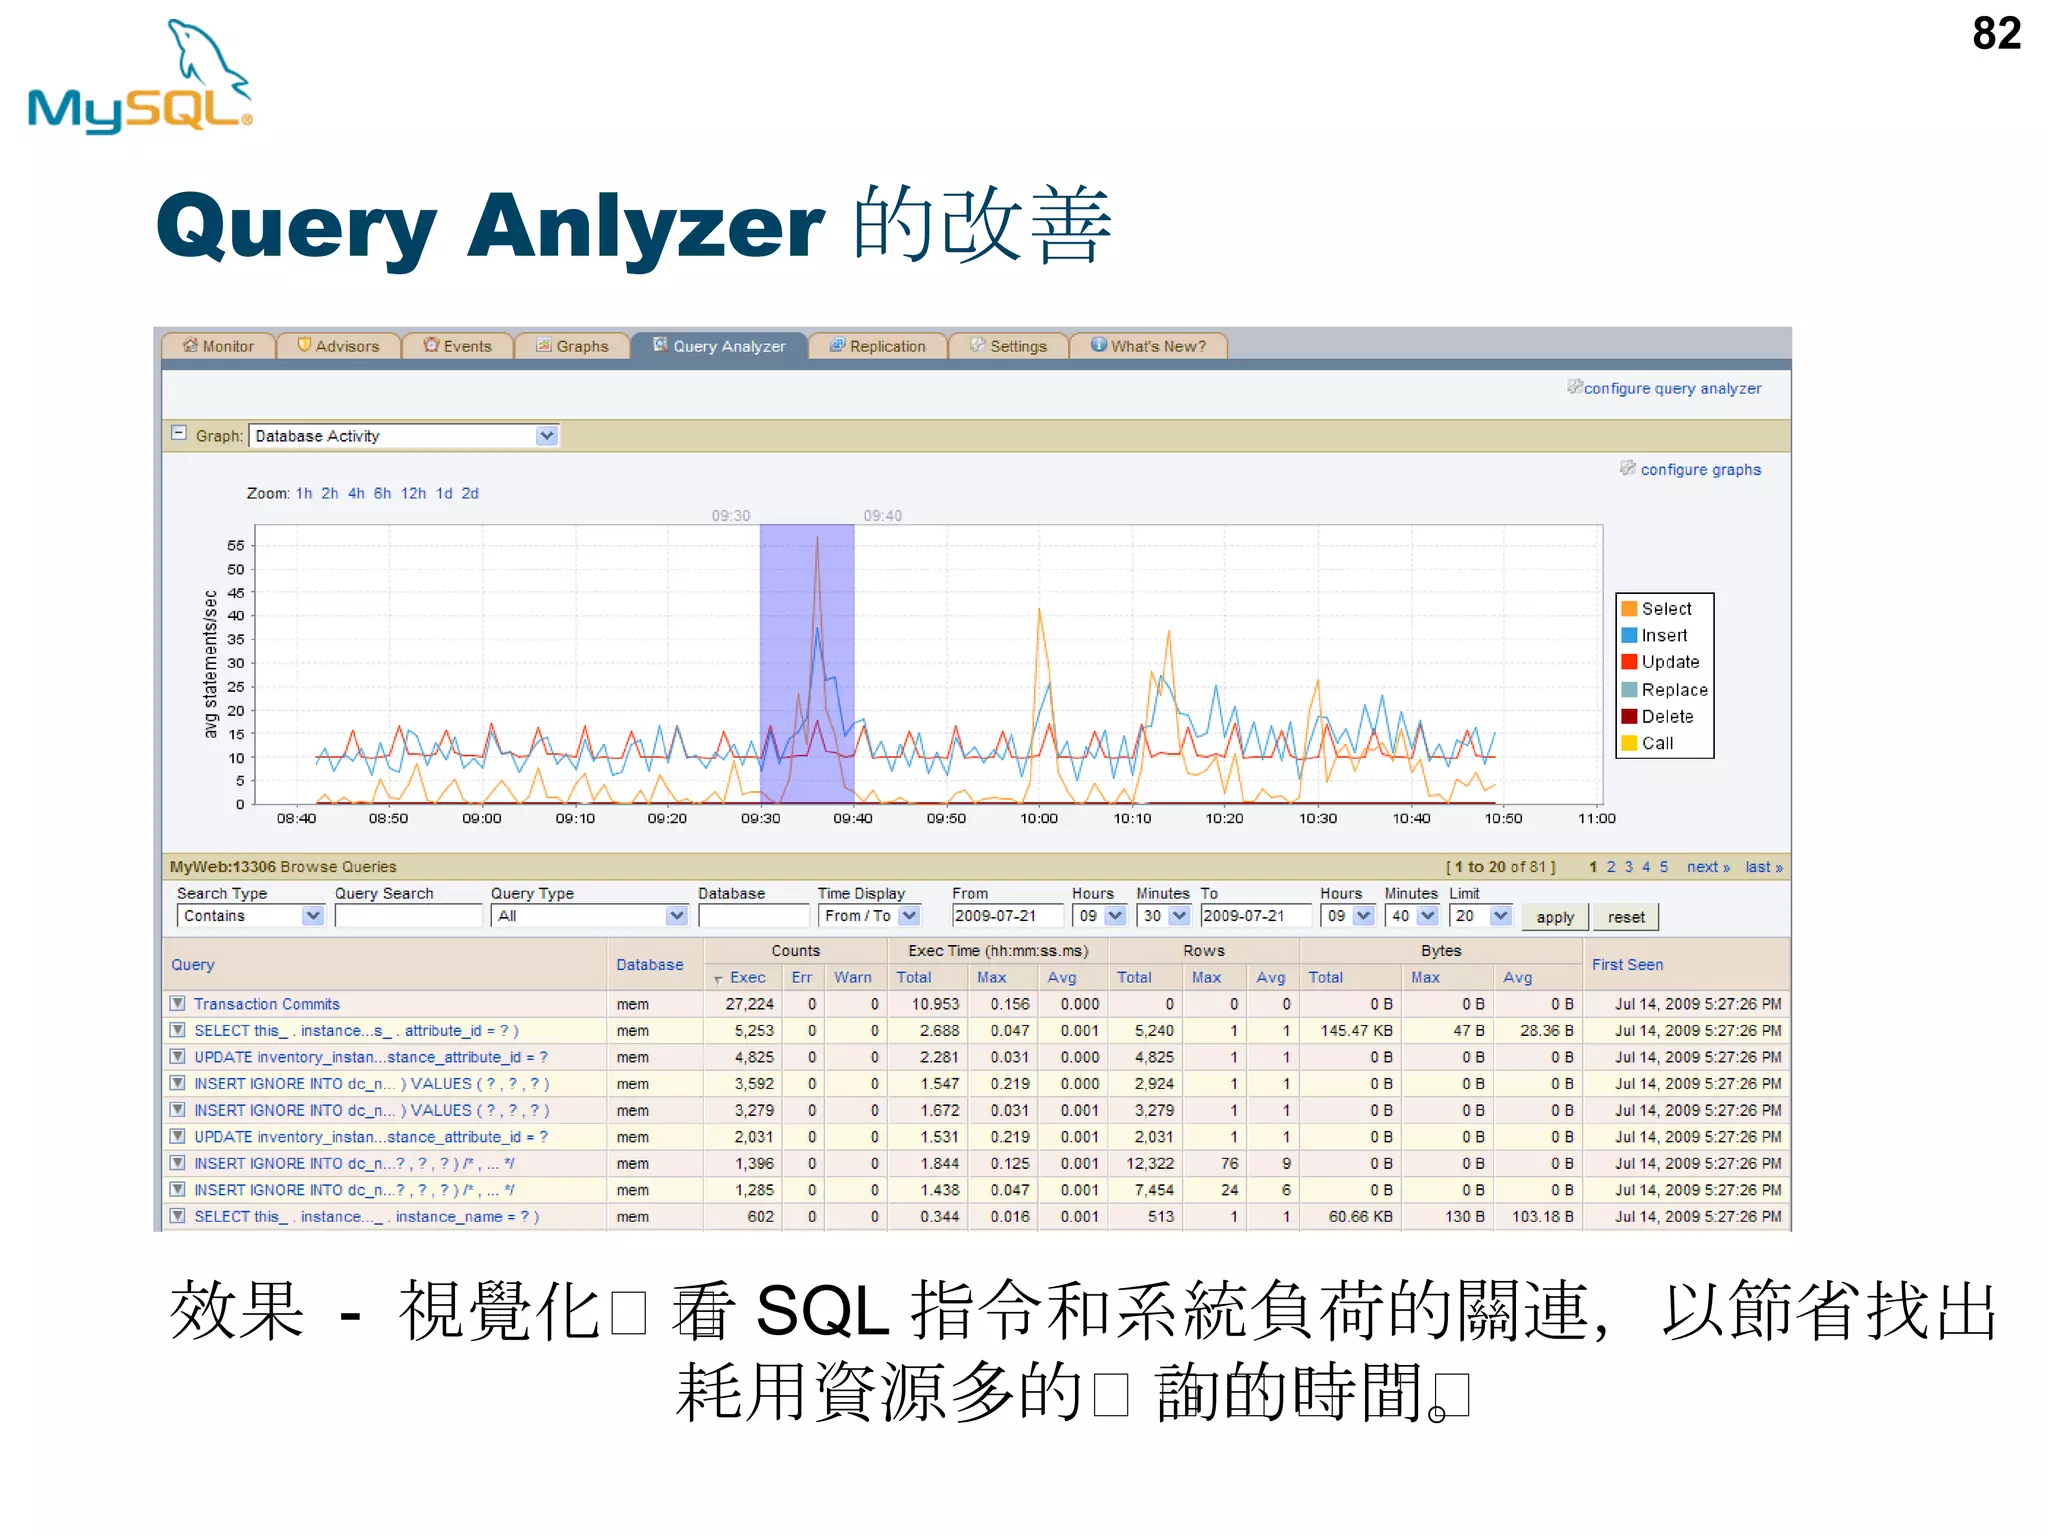Select the Query Analyzer tab
This screenshot has width=2048, height=1536.
point(719,346)
